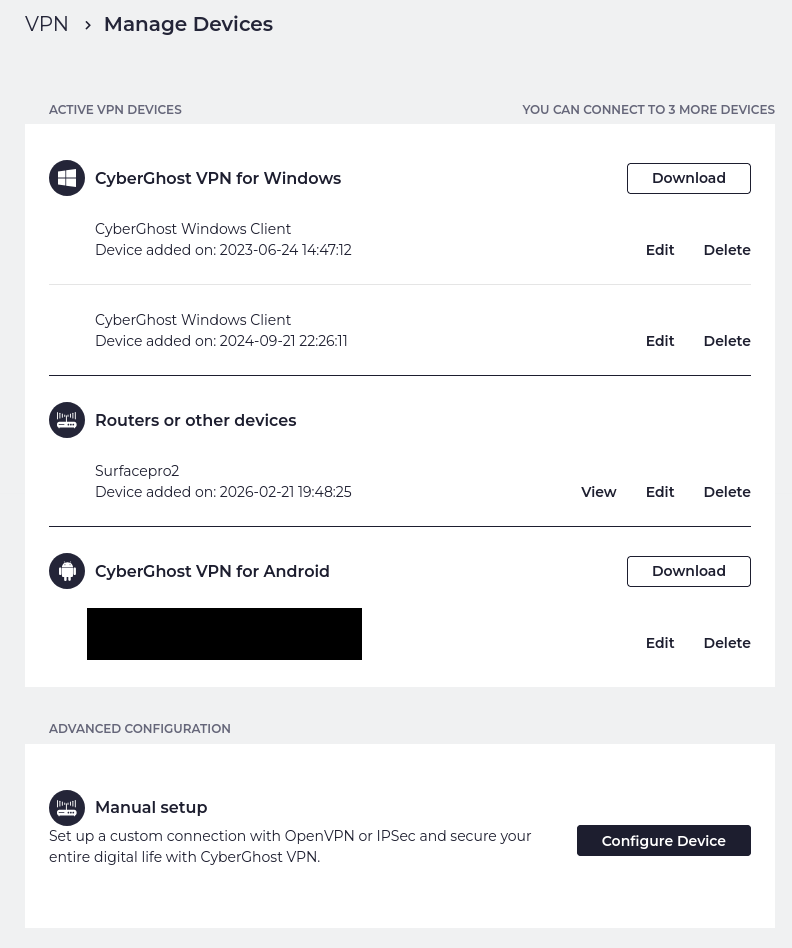Edit the 2023 CyberGhost Windows Client device
Image resolution: width=792 pixels, height=948 pixels.
click(659, 250)
